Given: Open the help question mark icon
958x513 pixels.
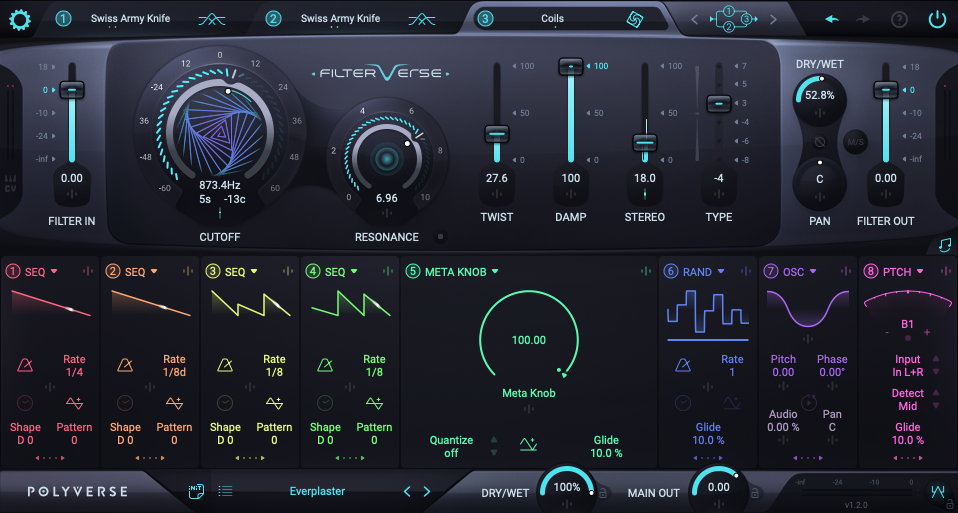Looking at the screenshot, I should (899, 20).
